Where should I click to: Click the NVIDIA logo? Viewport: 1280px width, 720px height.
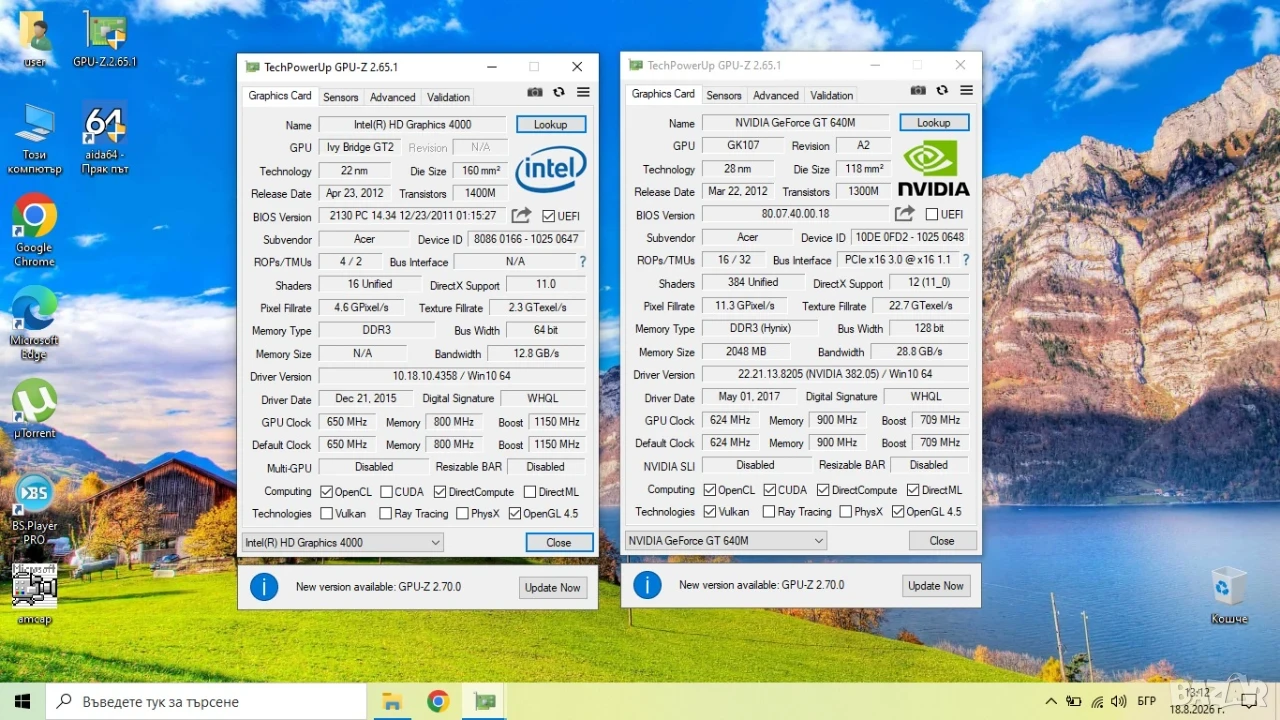pos(933,168)
